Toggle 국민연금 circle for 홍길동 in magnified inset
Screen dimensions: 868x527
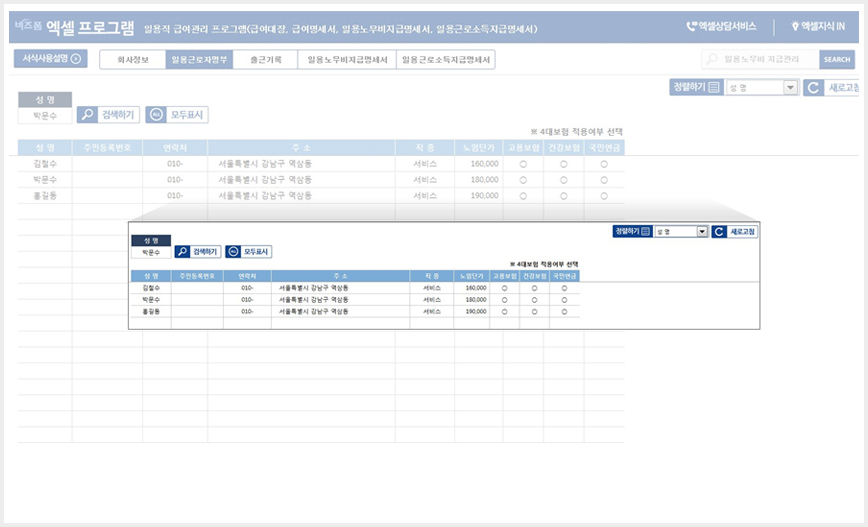[564, 312]
